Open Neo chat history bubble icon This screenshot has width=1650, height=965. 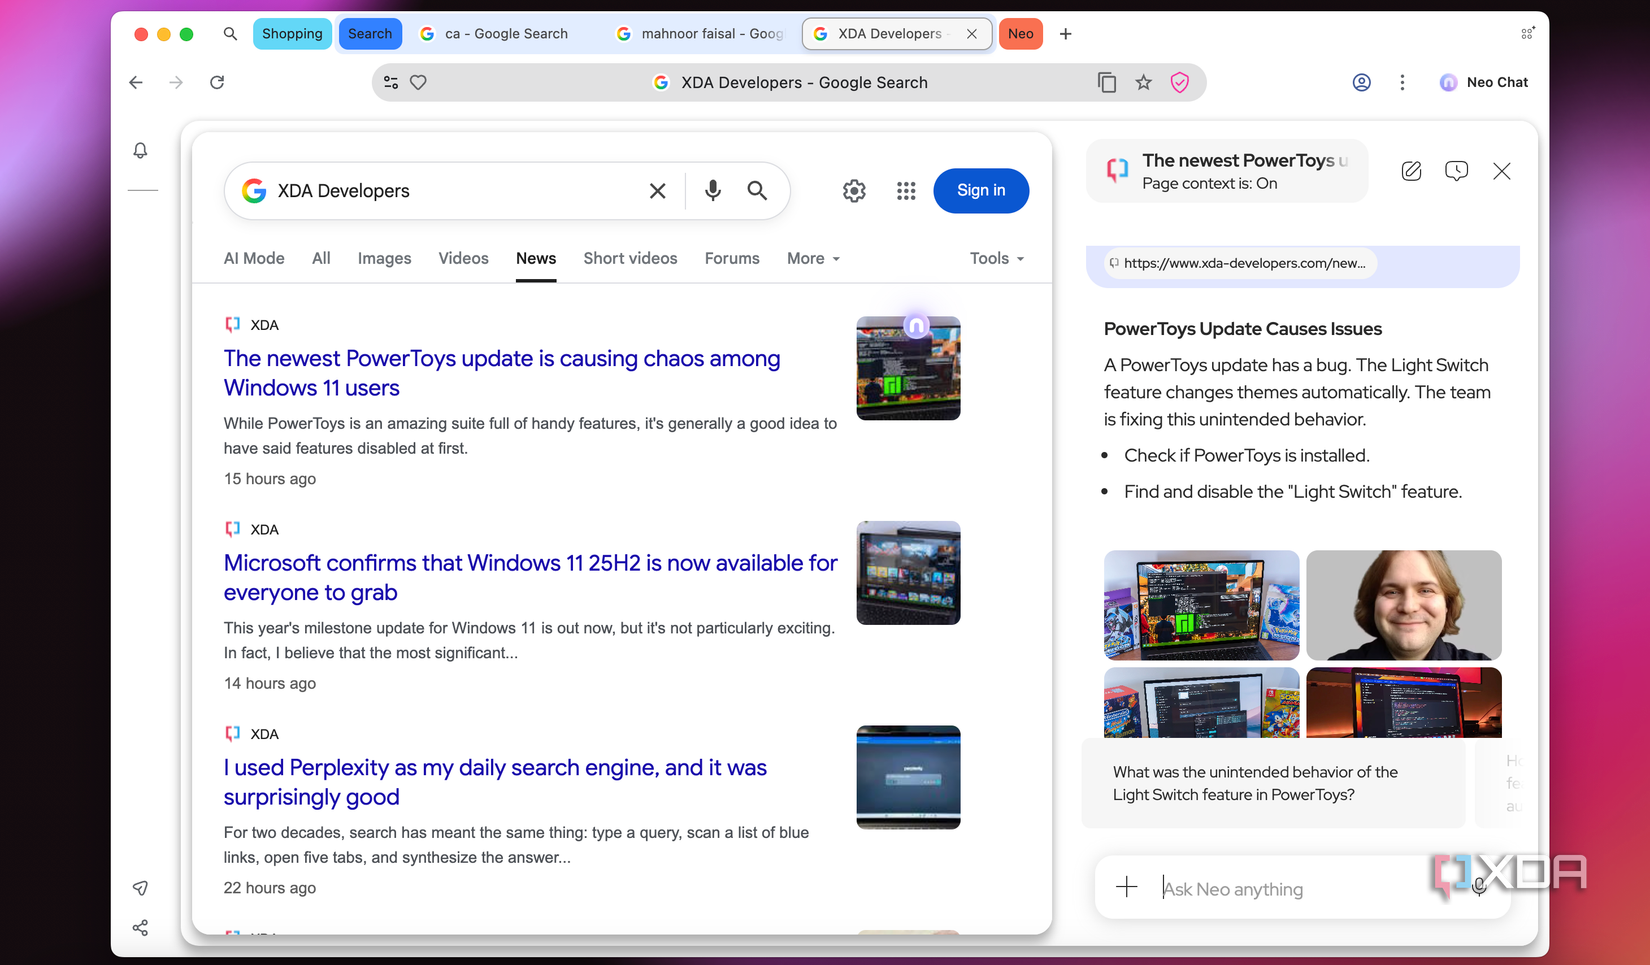click(x=1456, y=171)
